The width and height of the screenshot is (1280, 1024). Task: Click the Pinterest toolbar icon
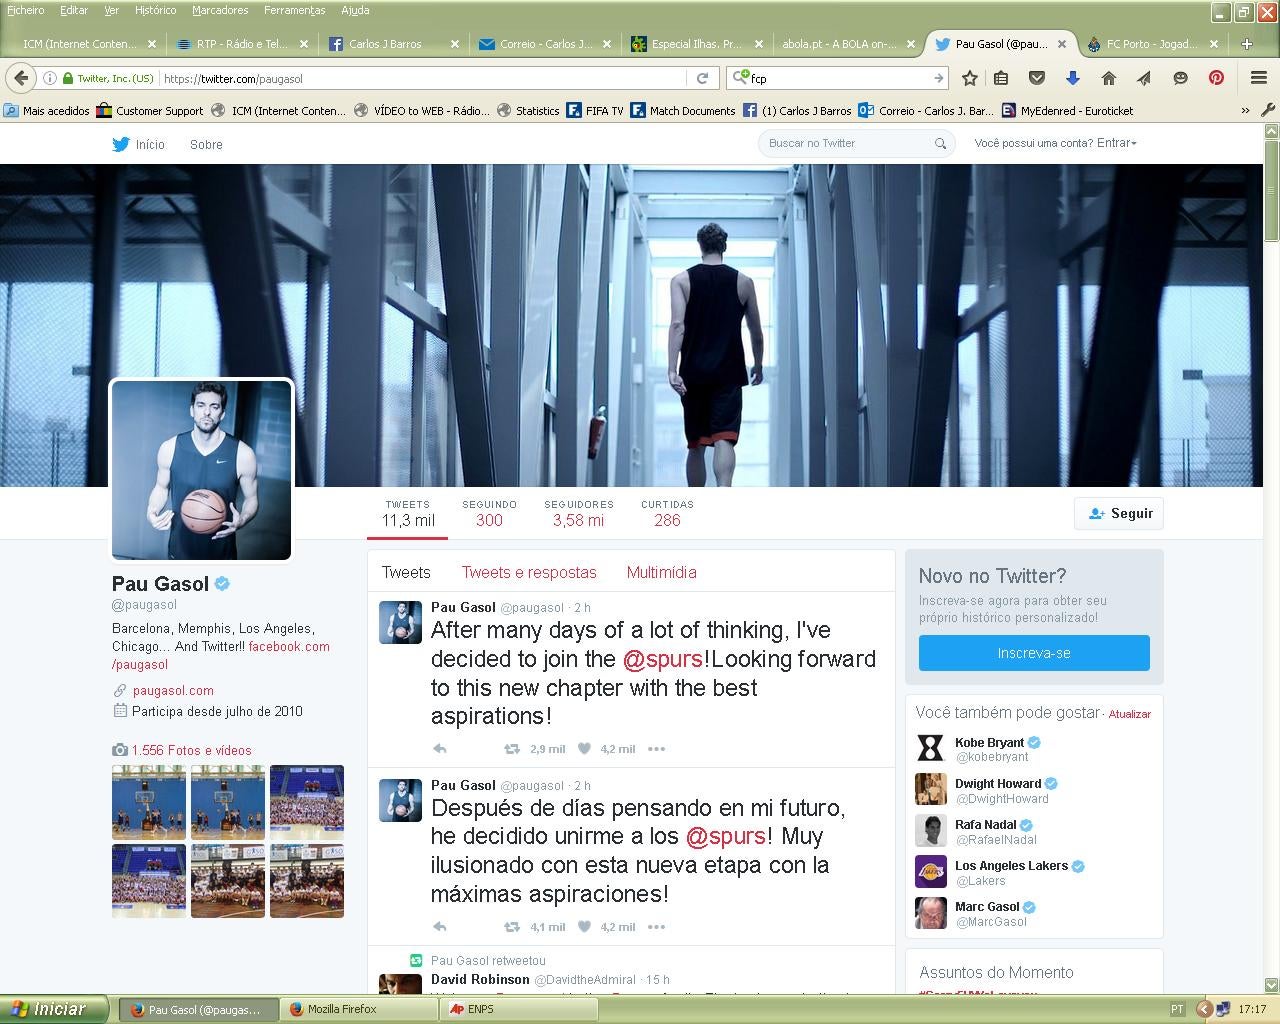[x=1216, y=78]
